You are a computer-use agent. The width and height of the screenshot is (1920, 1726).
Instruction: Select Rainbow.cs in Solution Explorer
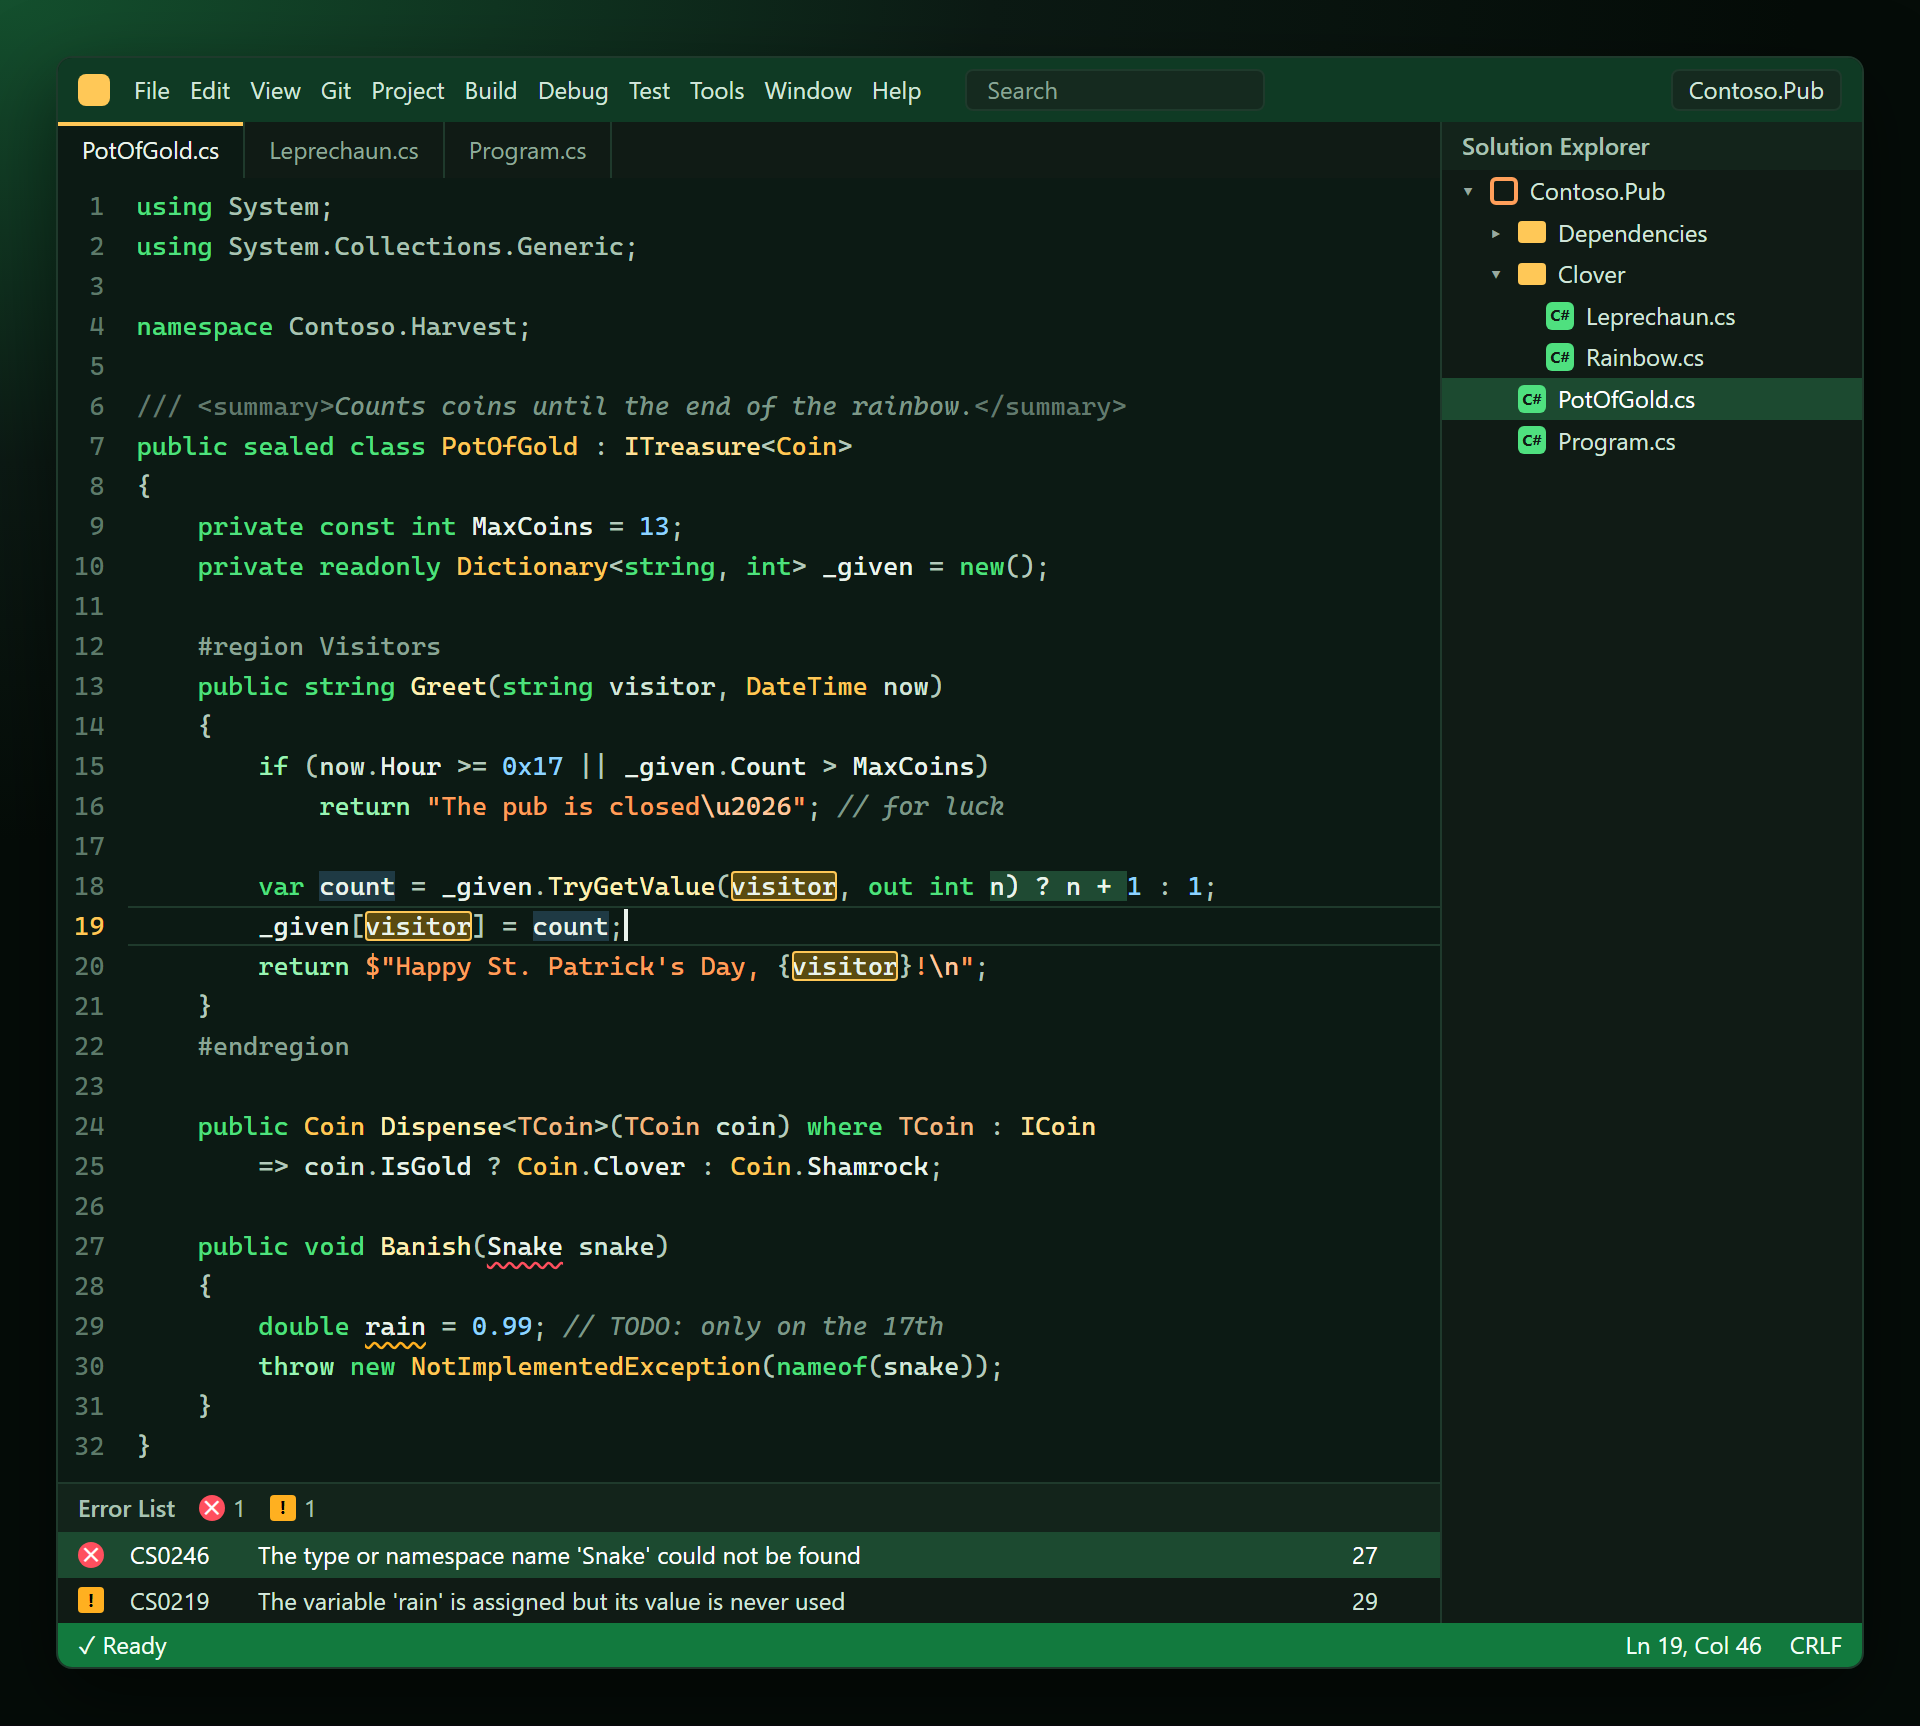(1652, 357)
